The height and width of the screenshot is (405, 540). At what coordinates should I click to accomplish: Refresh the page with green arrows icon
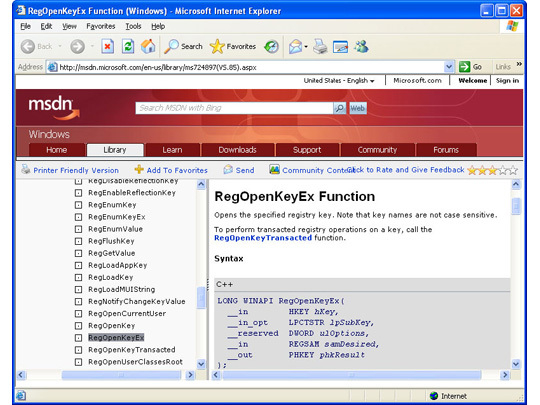coord(128,46)
